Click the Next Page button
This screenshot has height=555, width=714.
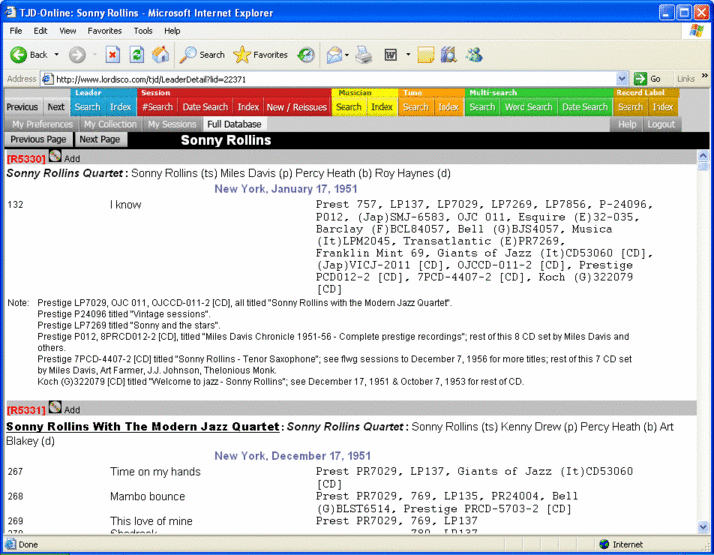[100, 139]
